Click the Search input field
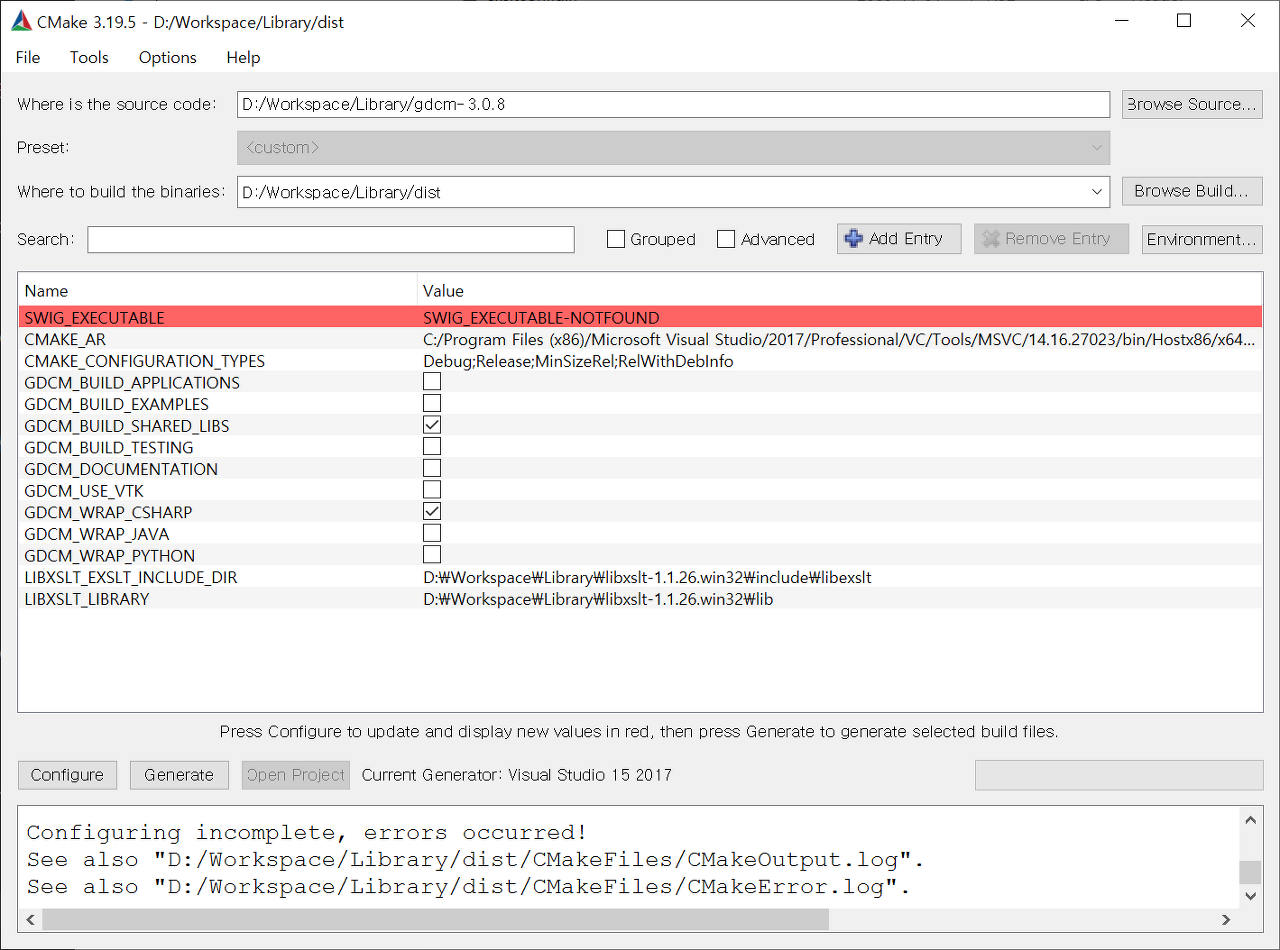 [x=331, y=240]
